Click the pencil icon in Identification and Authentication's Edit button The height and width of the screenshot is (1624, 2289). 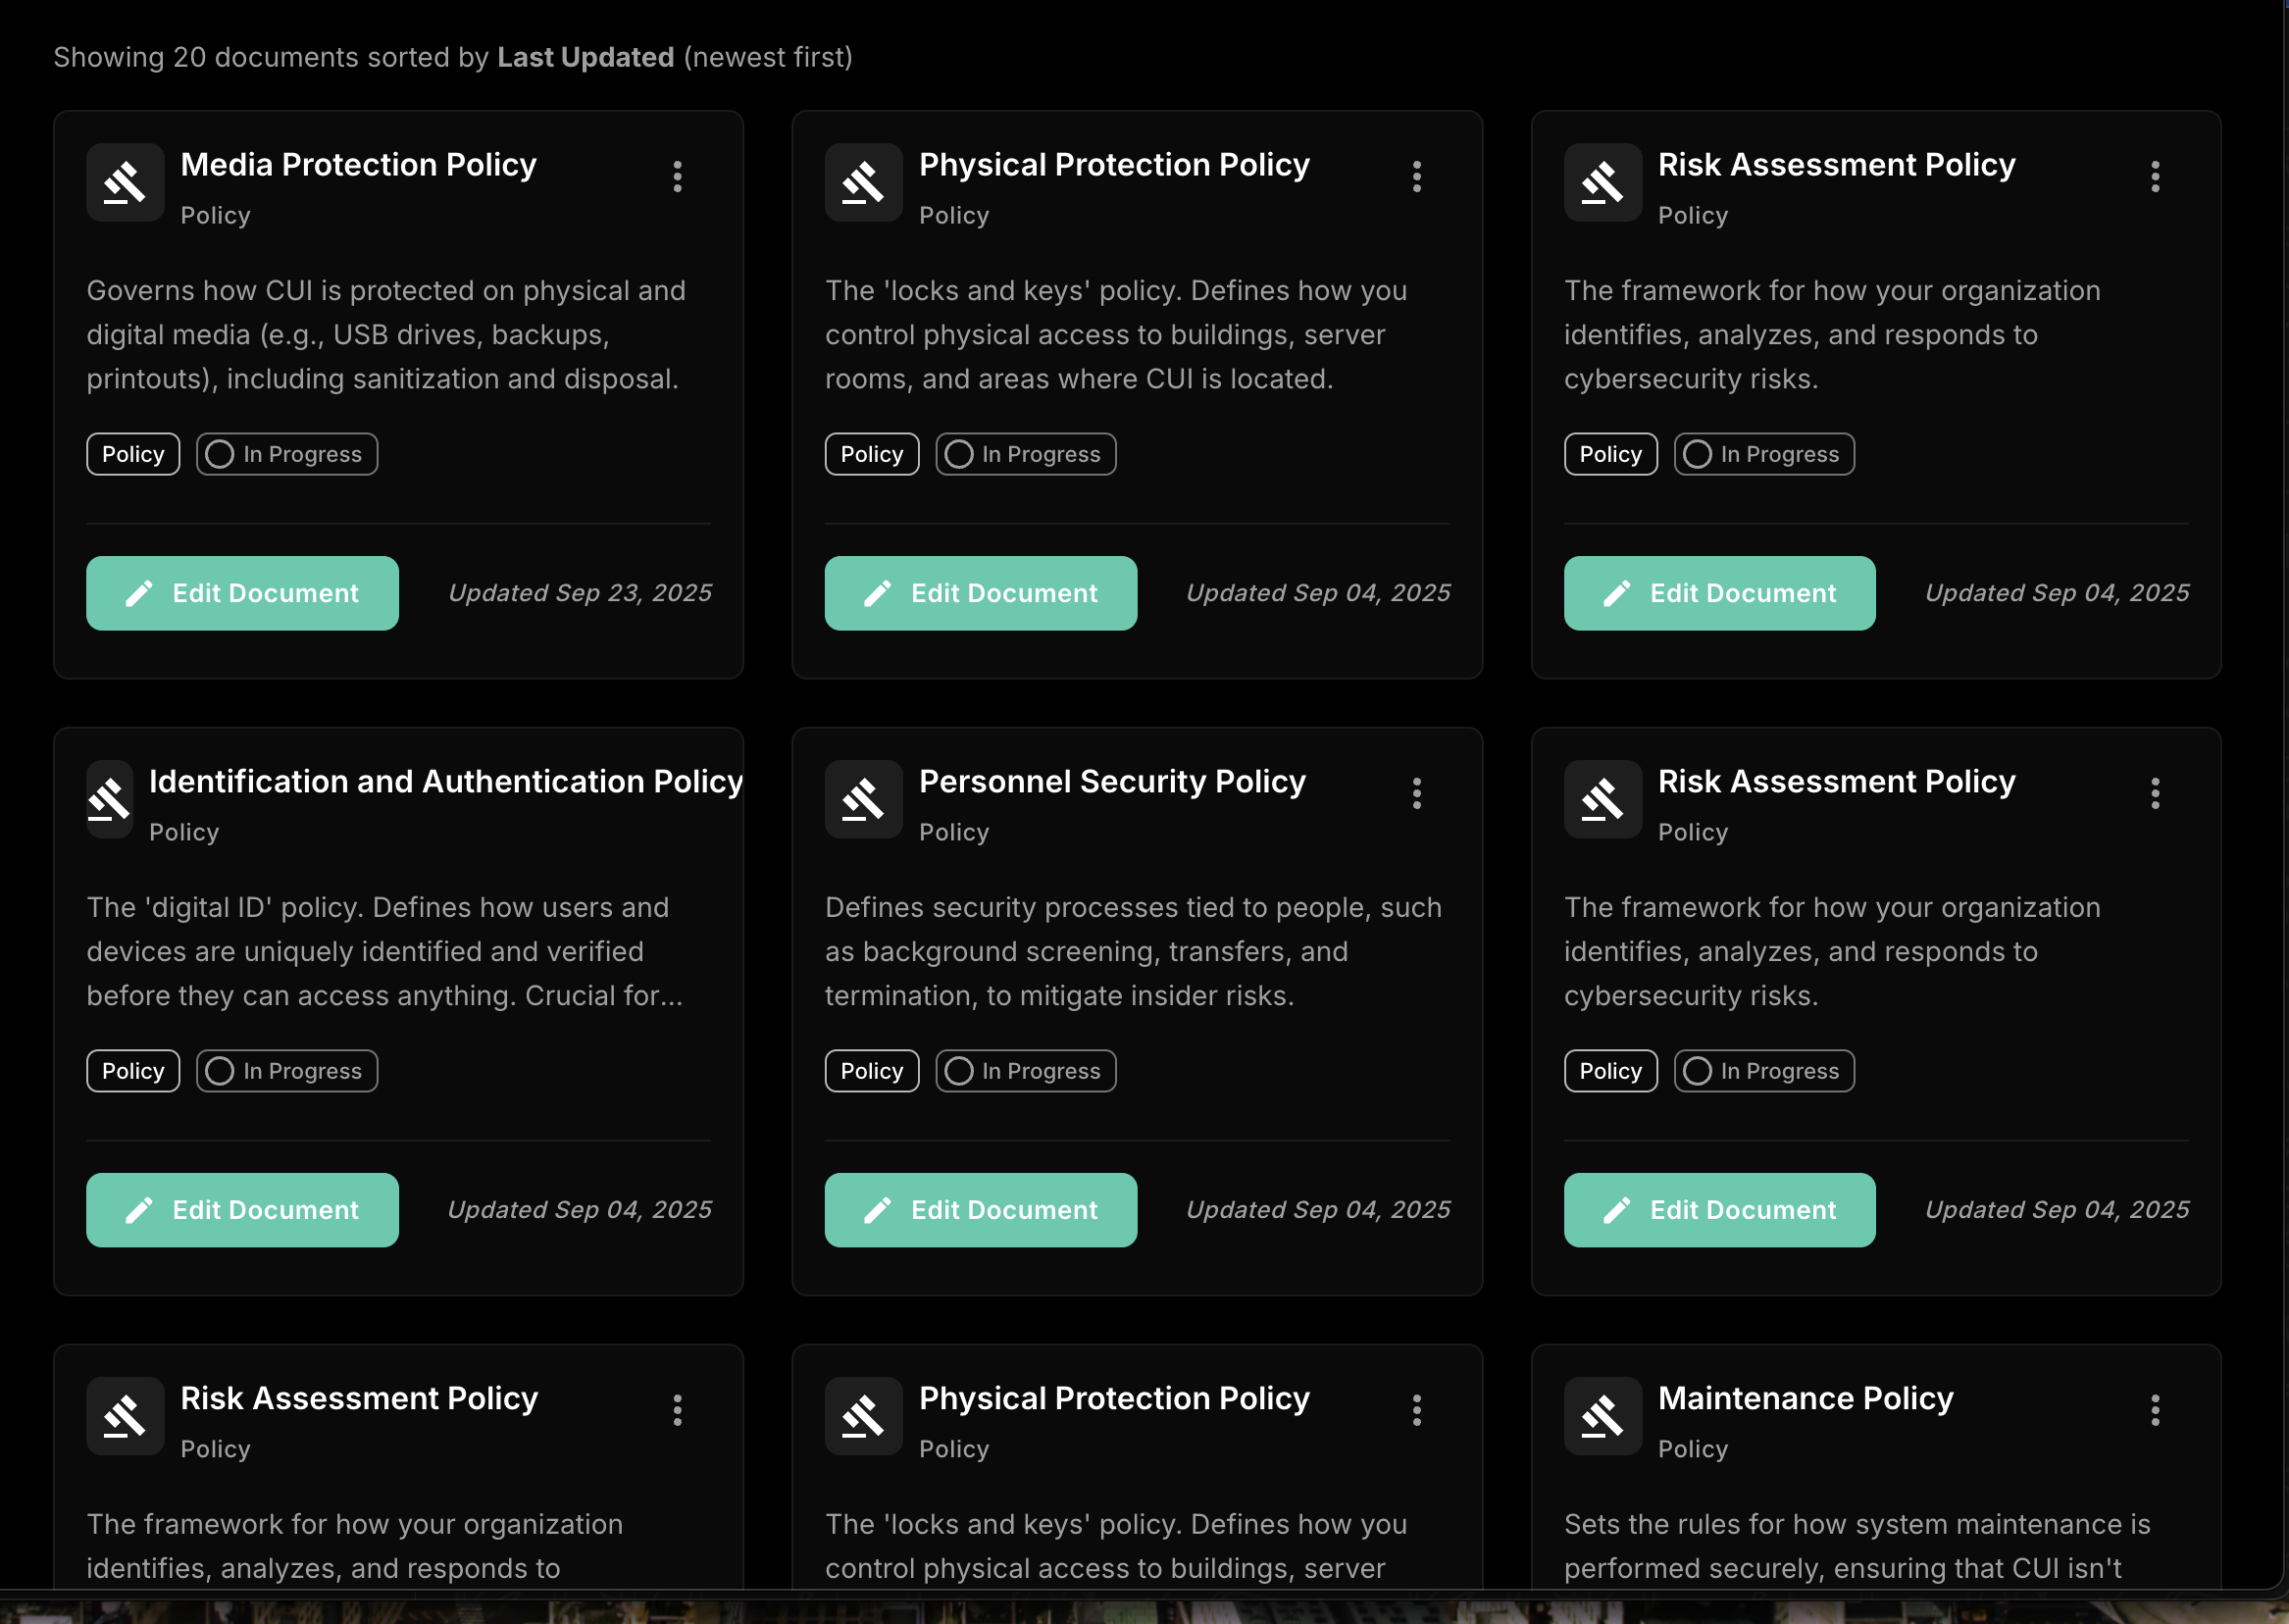139,1210
